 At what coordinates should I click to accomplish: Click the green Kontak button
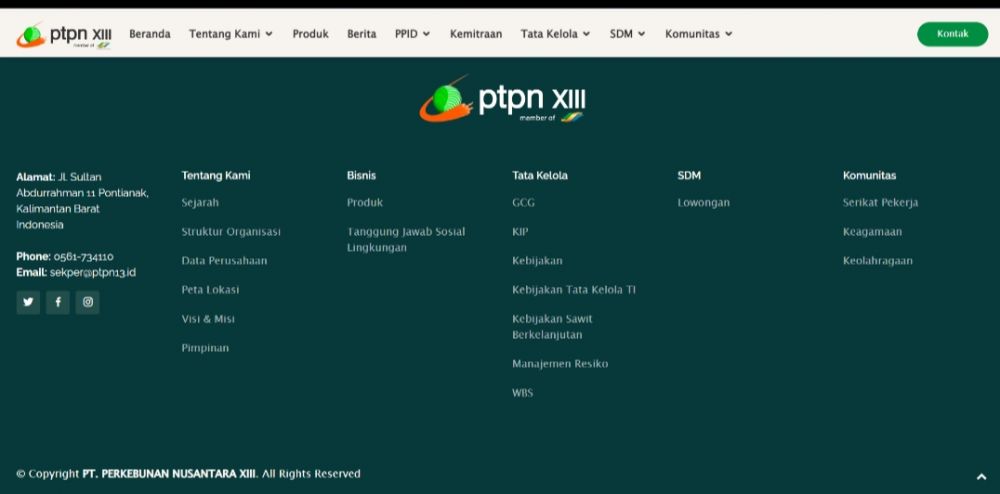click(x=952, y=34)
